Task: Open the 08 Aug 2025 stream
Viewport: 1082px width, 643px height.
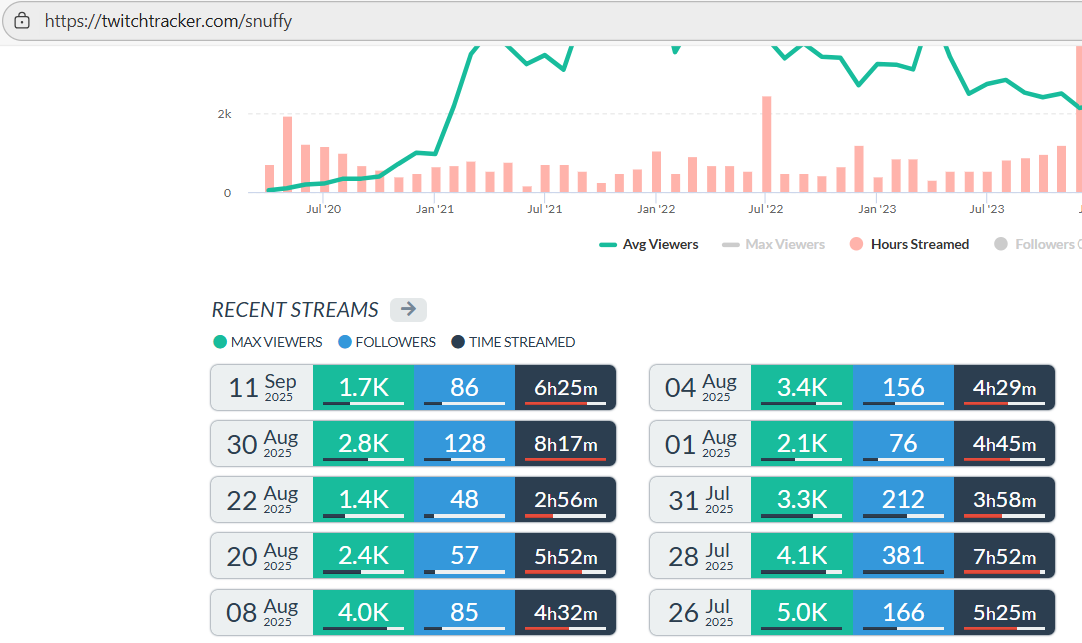Action: pyautogui.click(x=413, y=612)
